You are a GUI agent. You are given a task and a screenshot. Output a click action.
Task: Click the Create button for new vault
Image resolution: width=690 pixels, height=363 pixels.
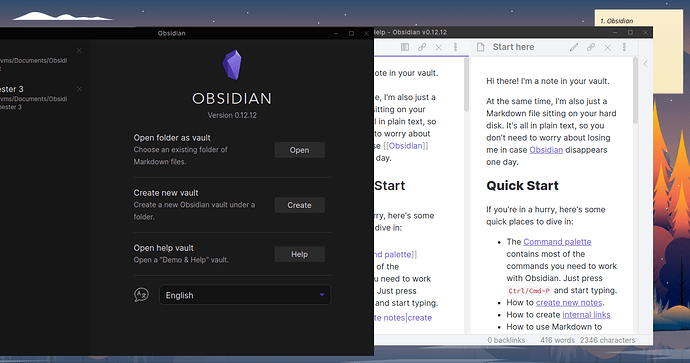pos(300,205)
